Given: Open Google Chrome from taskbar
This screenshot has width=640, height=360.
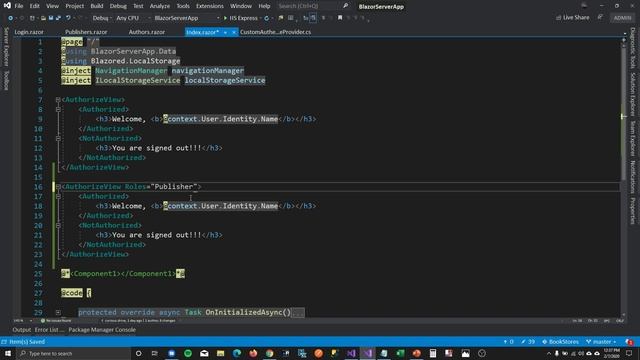Looking at the screenshot, I should click(269, 353).
